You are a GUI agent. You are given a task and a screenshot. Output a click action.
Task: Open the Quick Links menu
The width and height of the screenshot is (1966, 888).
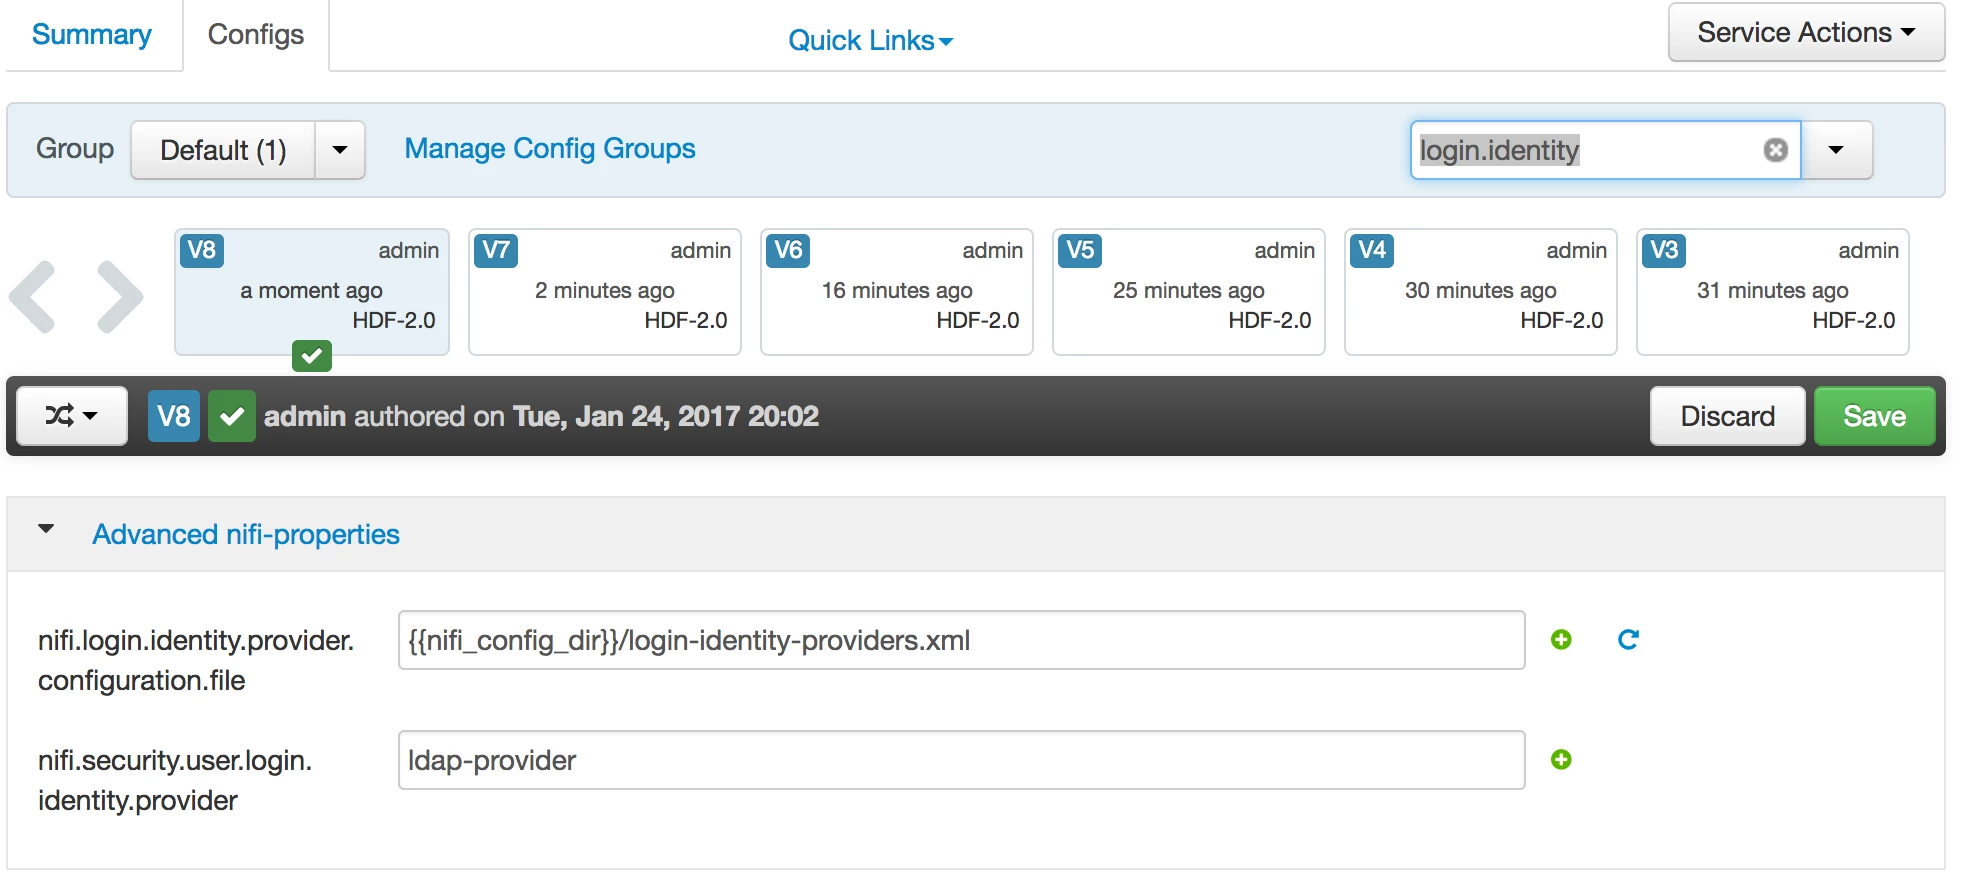point(870,40)
